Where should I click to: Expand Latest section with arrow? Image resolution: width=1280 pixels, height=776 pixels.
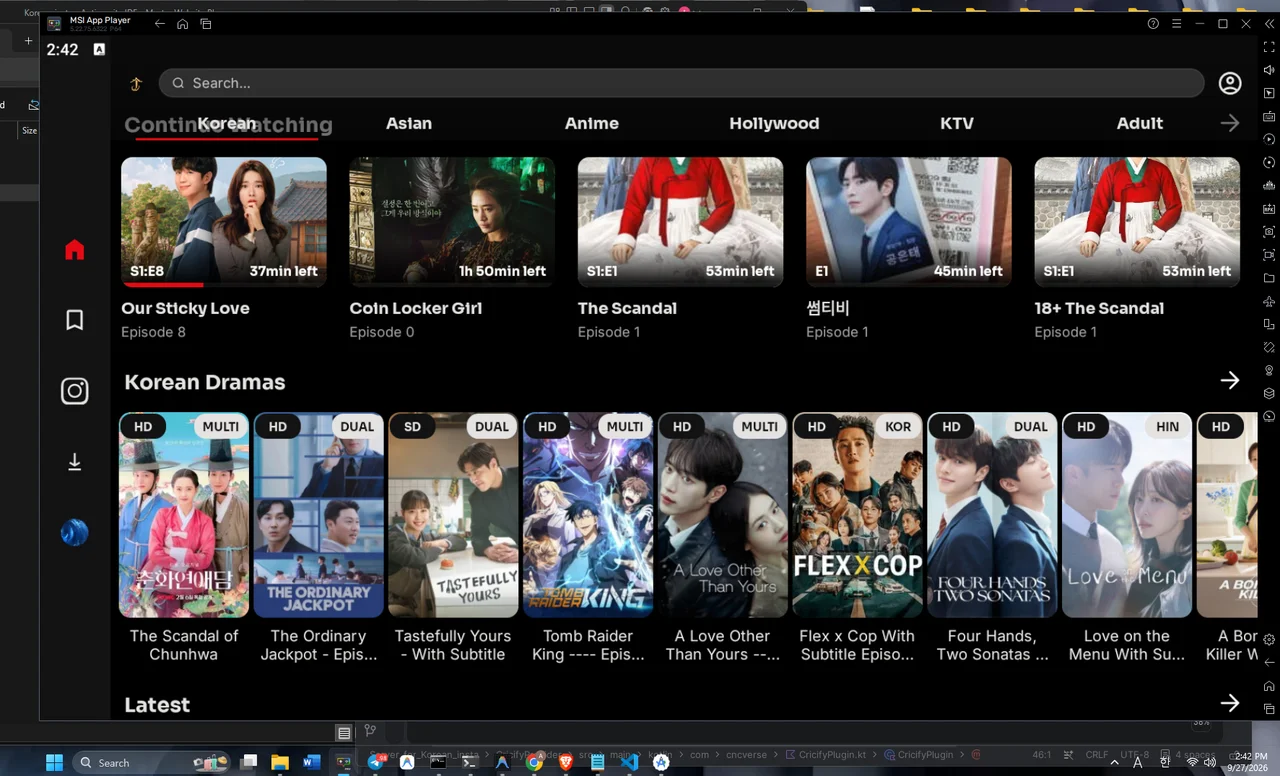tap(1230, 703)
